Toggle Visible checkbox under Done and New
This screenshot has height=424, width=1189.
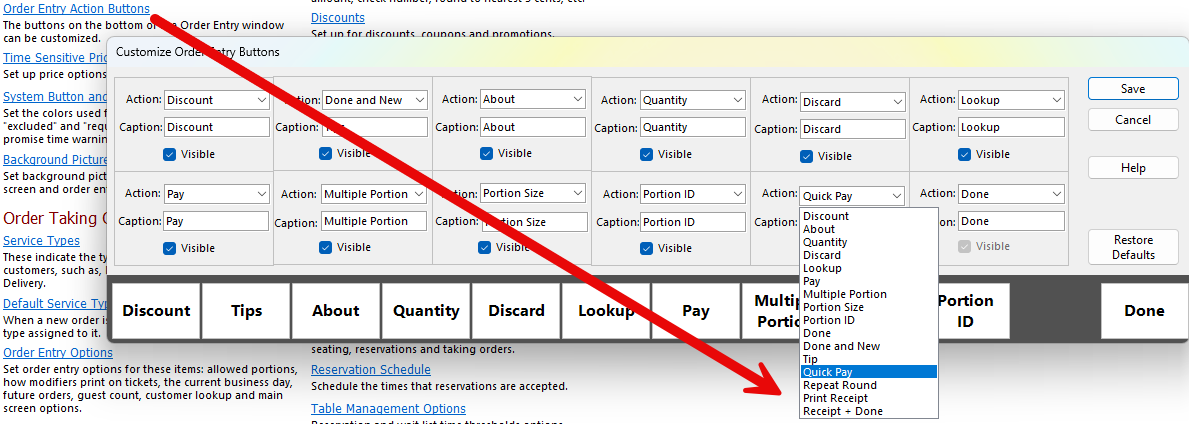325,153
